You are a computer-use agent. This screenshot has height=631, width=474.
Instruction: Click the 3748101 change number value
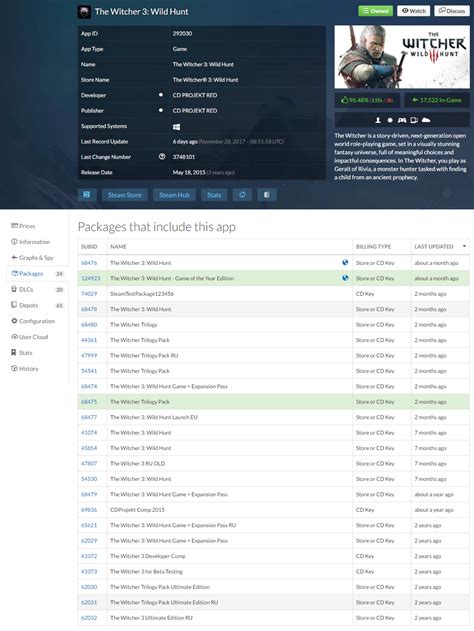click(x=184, y=157)
